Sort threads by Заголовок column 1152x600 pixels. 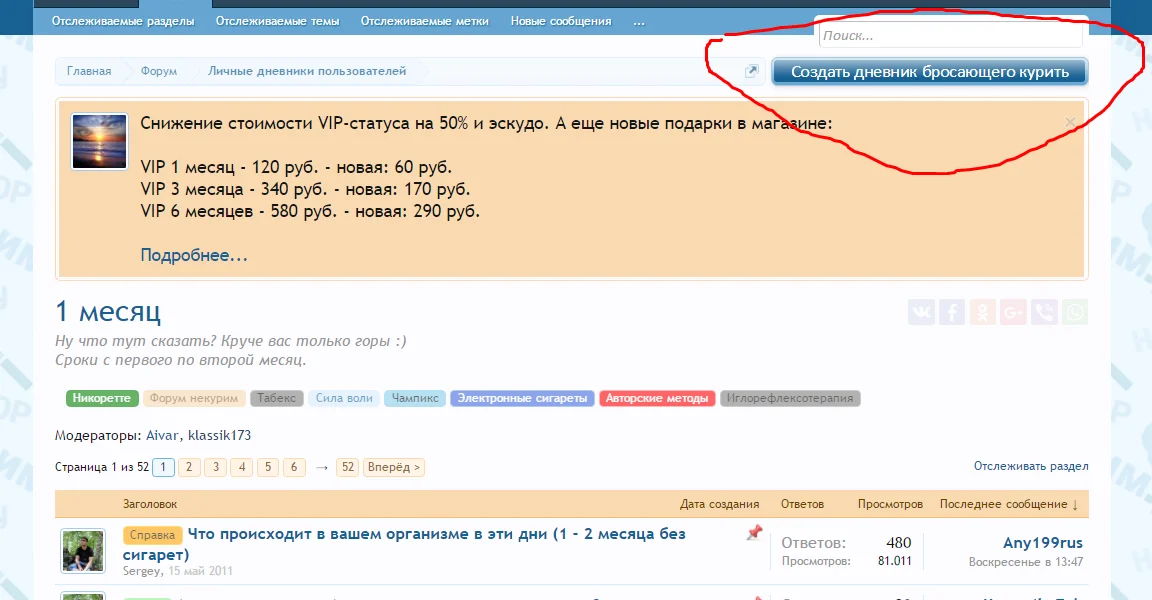150,505
